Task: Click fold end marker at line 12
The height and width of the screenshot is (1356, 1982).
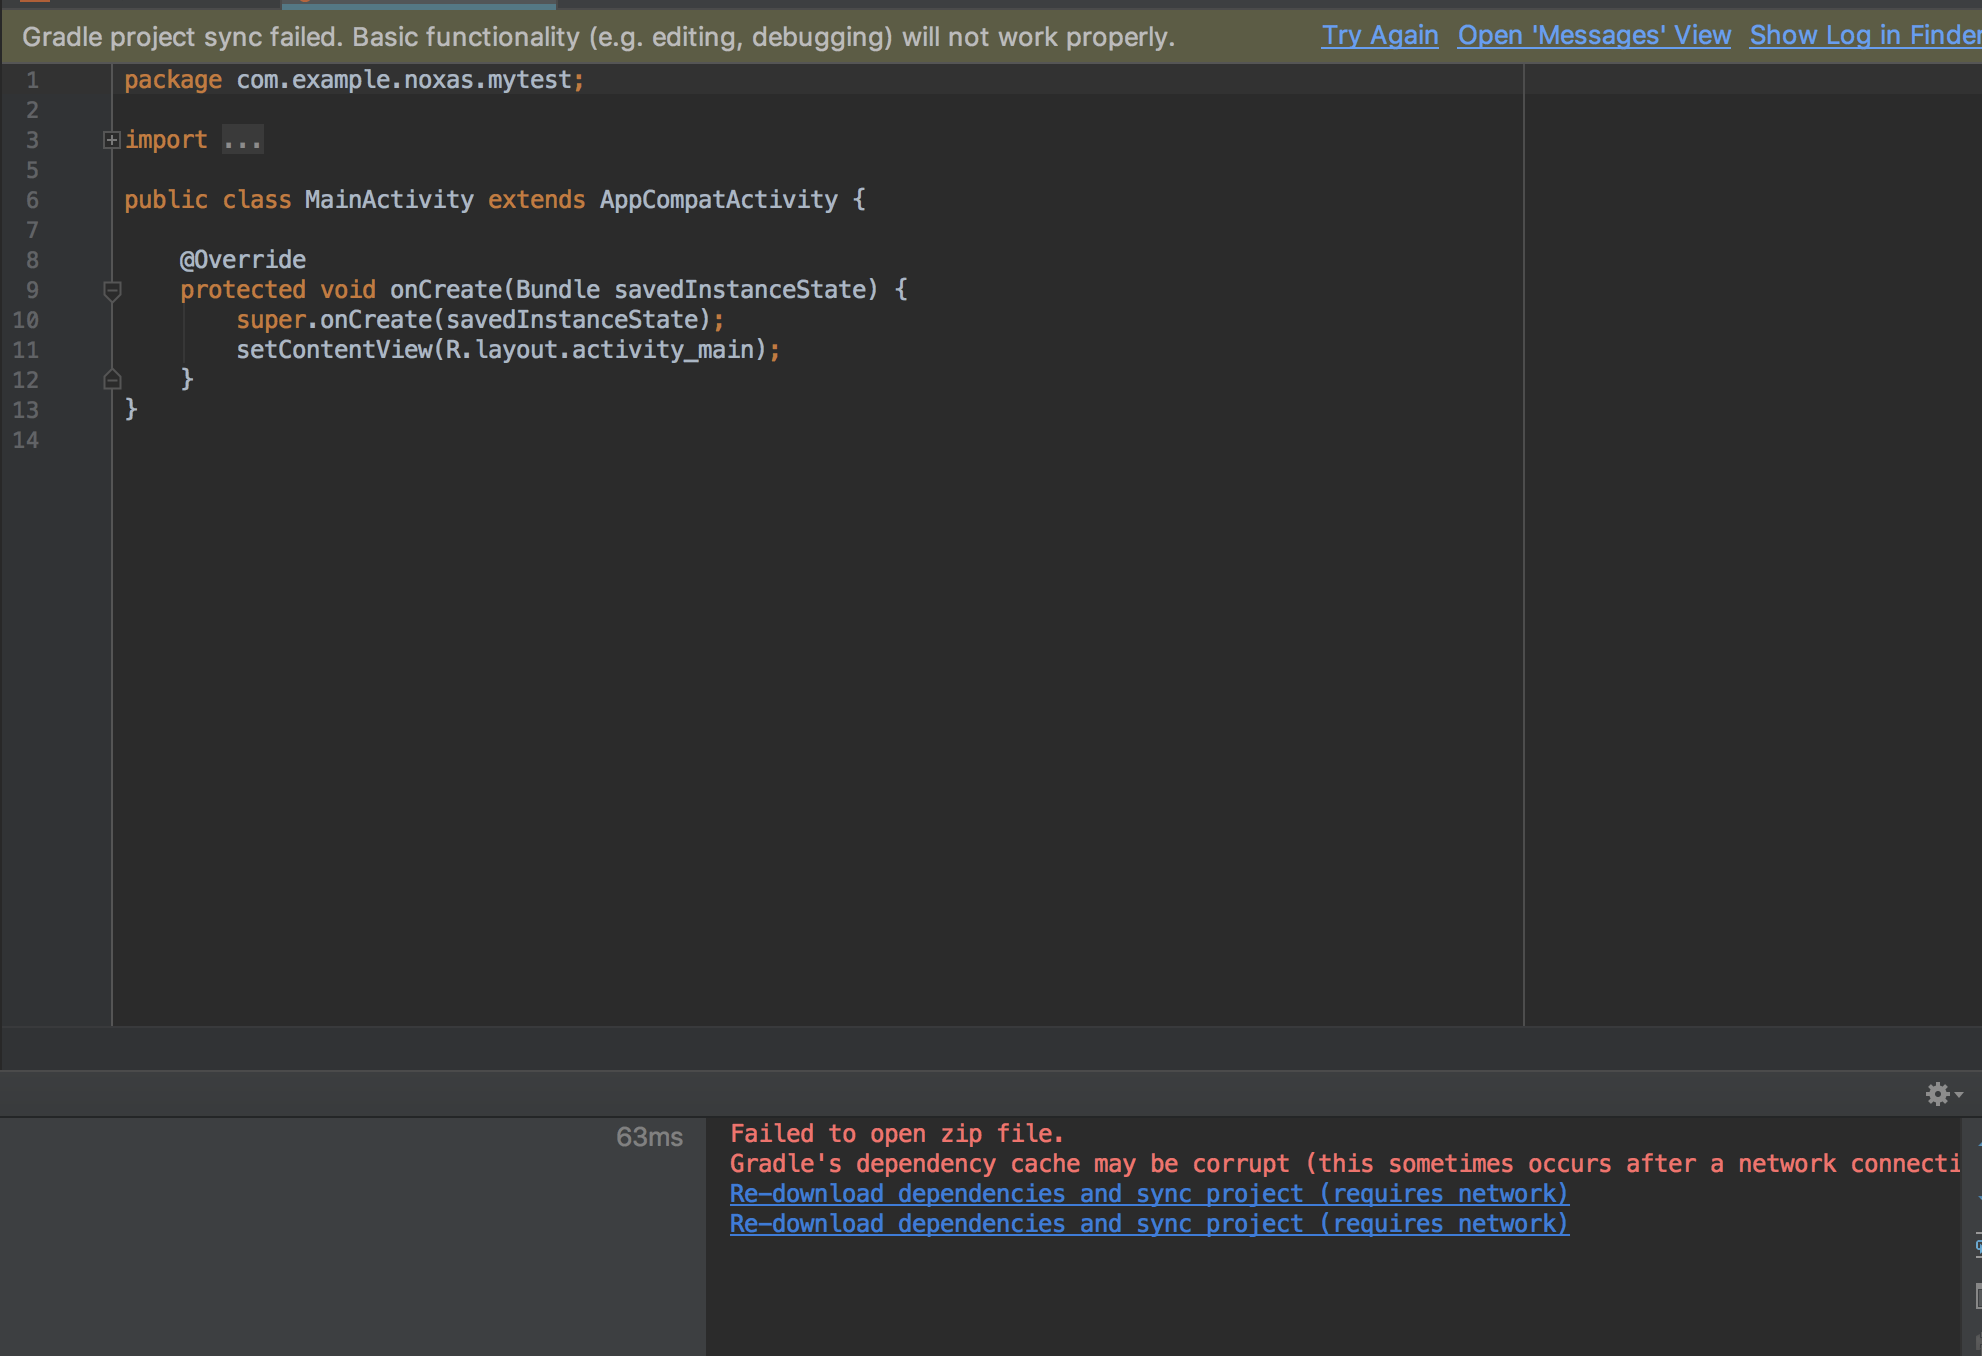Action: pos(112,380)
